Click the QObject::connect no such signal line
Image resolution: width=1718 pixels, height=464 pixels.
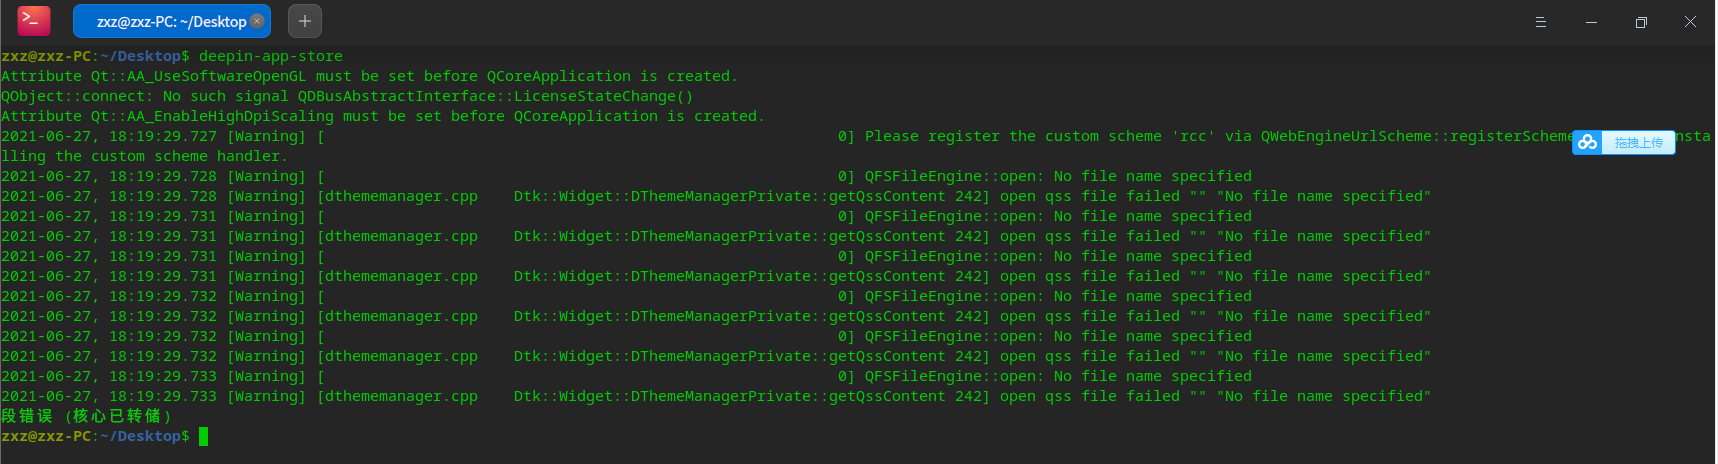click(346, 96)
